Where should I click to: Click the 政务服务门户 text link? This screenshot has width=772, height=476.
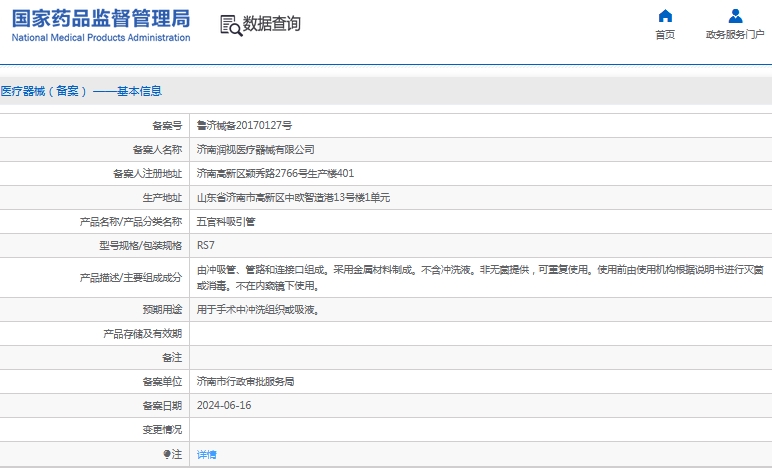coord(735,34)
